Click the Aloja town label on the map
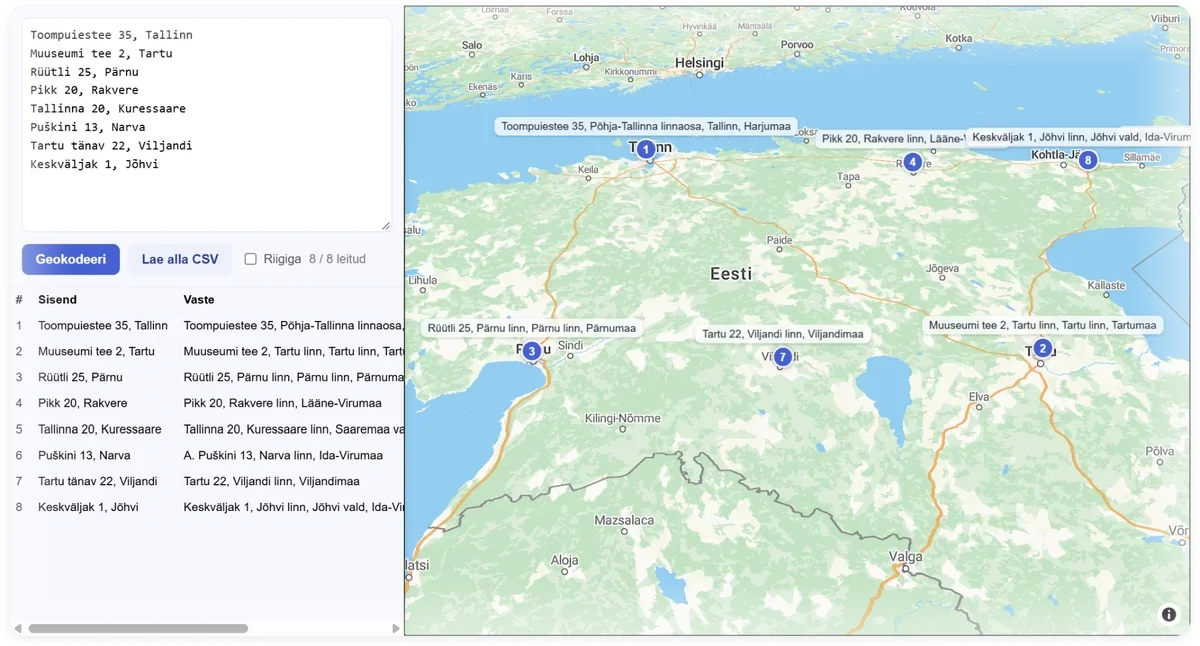 click(565, 561)
